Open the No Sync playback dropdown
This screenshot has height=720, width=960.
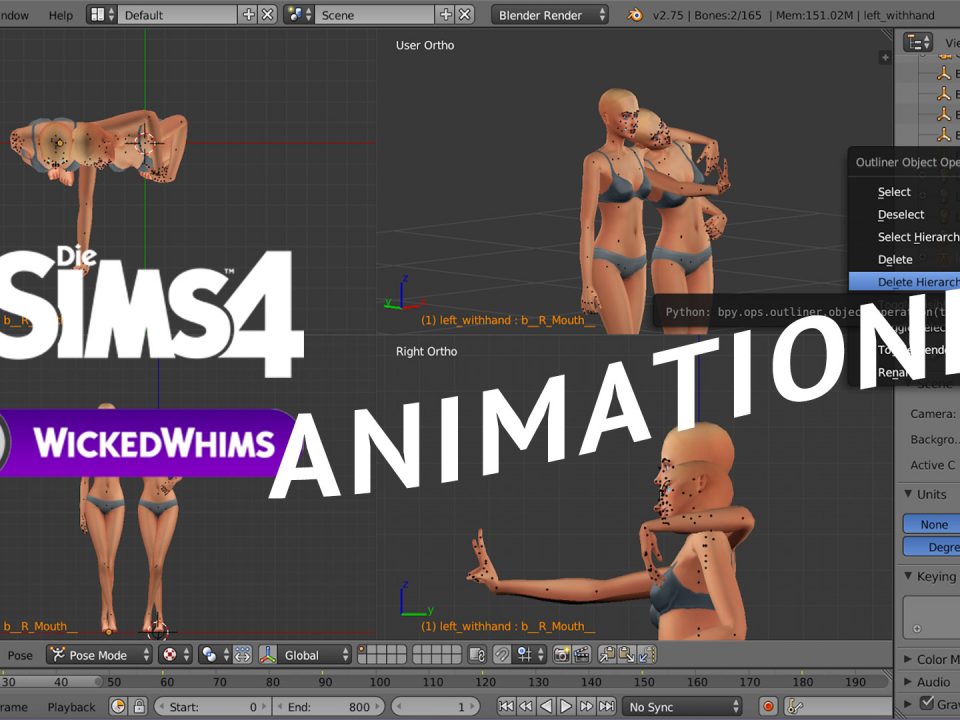coord(683,707)
